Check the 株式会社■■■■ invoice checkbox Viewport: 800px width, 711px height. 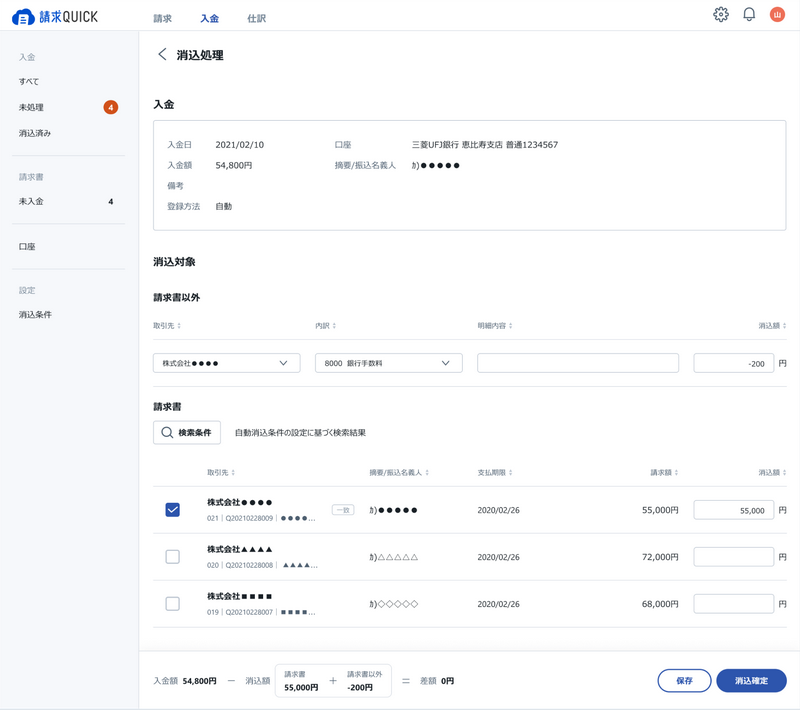click(173, 604)
